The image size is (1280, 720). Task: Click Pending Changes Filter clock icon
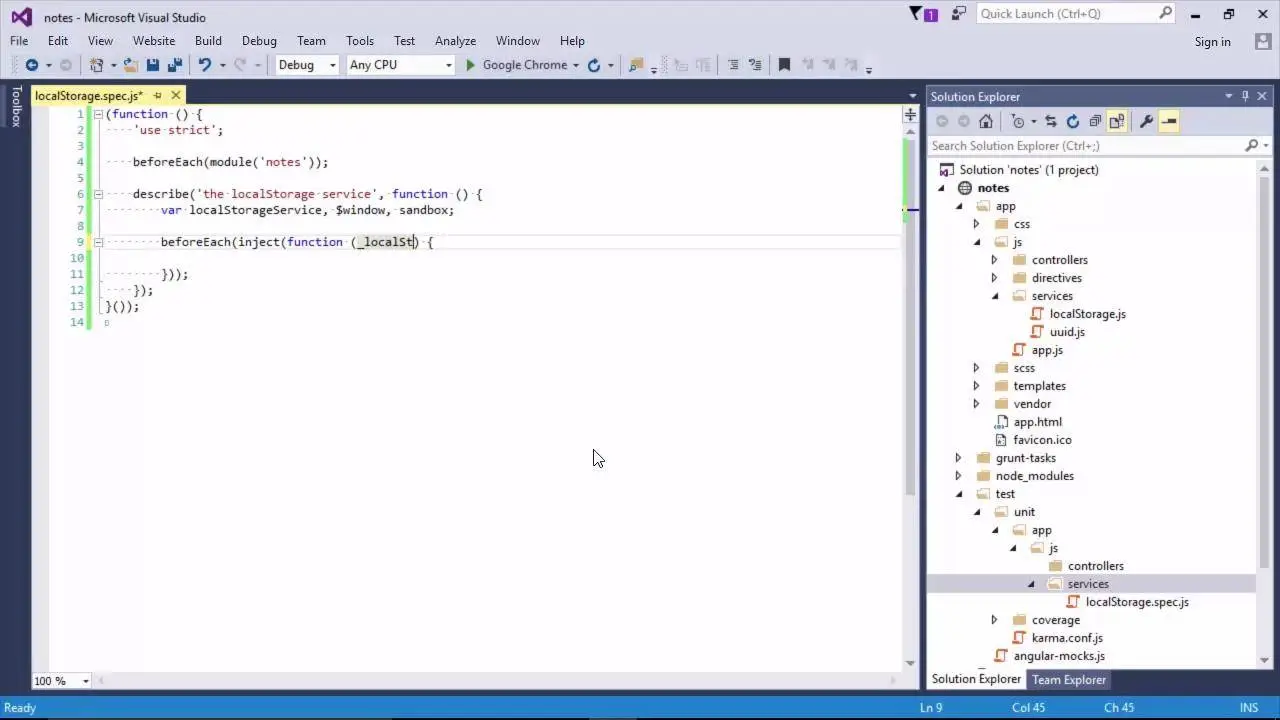[1018, 121]
